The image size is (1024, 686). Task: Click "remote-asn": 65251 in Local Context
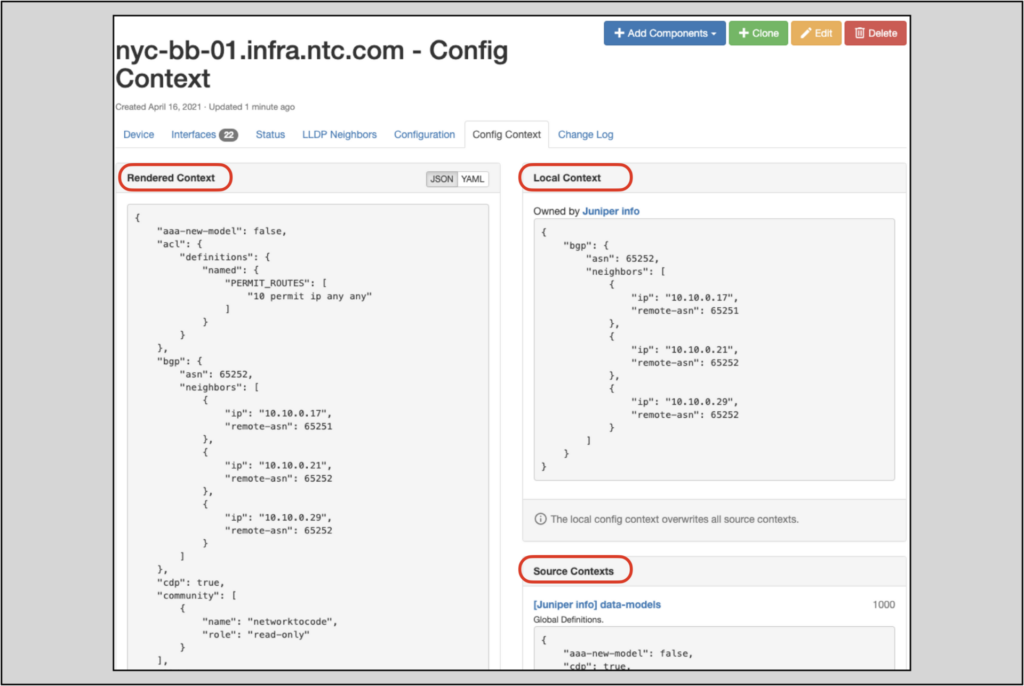click(x=685, y=310)
